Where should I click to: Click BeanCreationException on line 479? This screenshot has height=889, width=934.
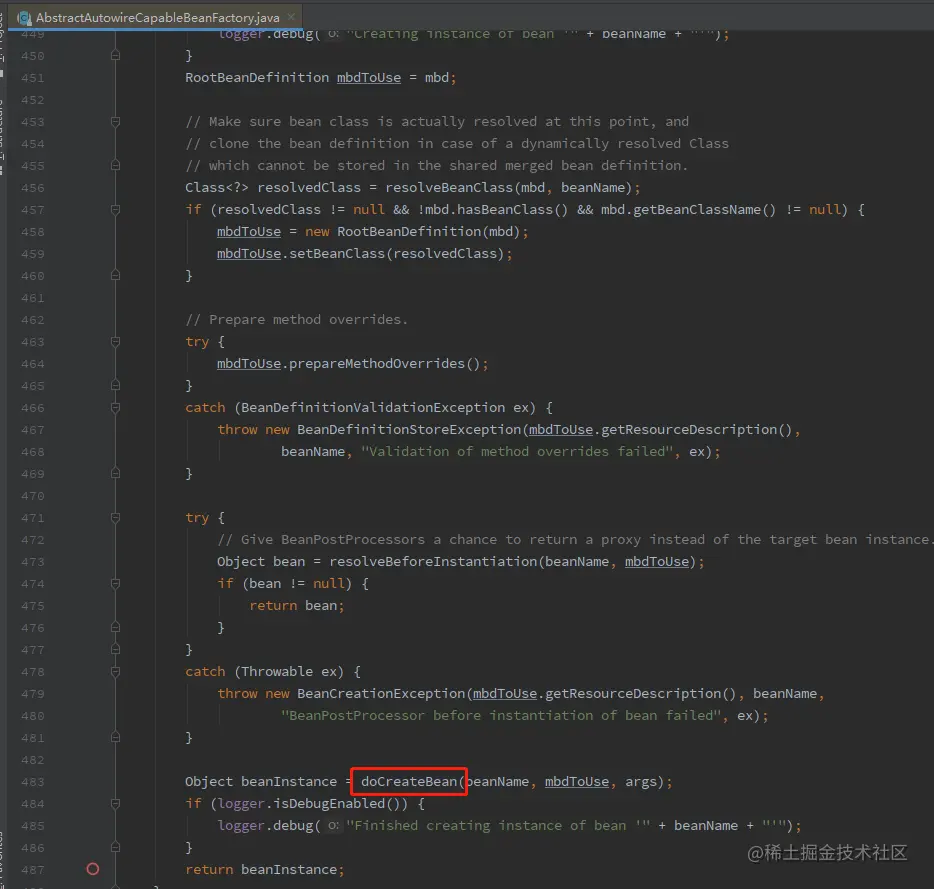point(381,694)
